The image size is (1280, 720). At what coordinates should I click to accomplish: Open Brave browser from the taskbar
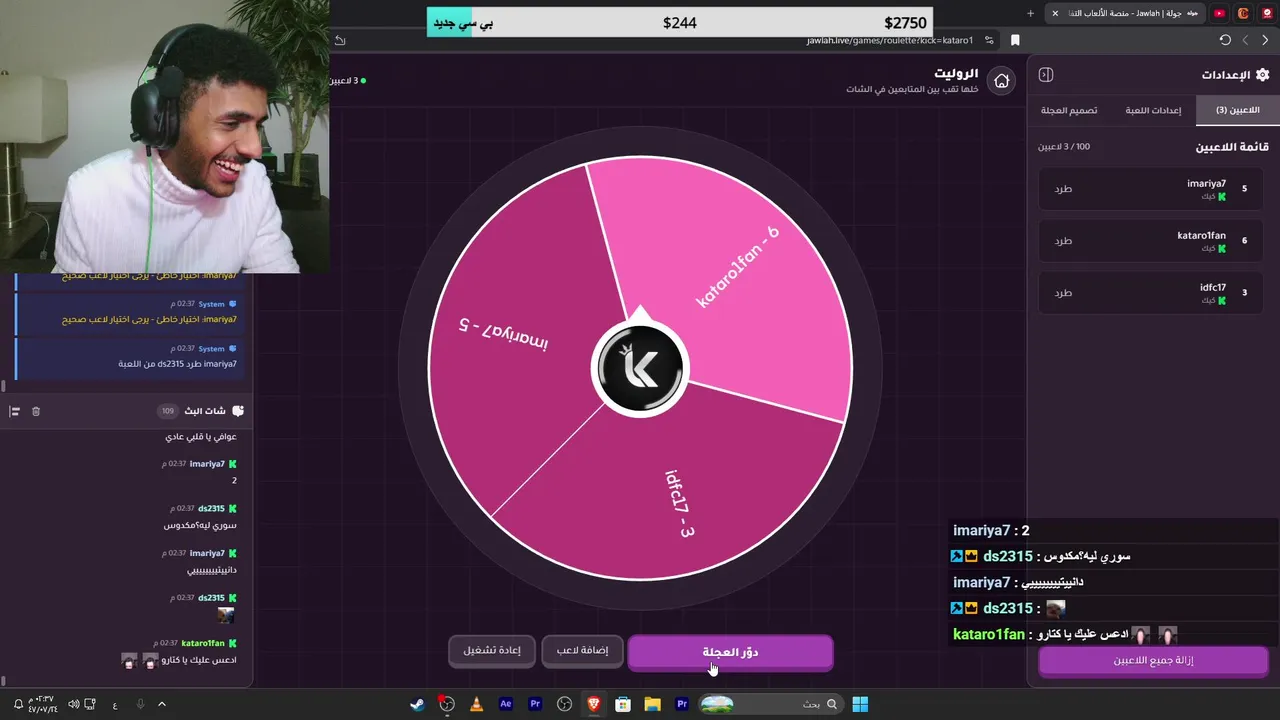[x=594, y=704]
